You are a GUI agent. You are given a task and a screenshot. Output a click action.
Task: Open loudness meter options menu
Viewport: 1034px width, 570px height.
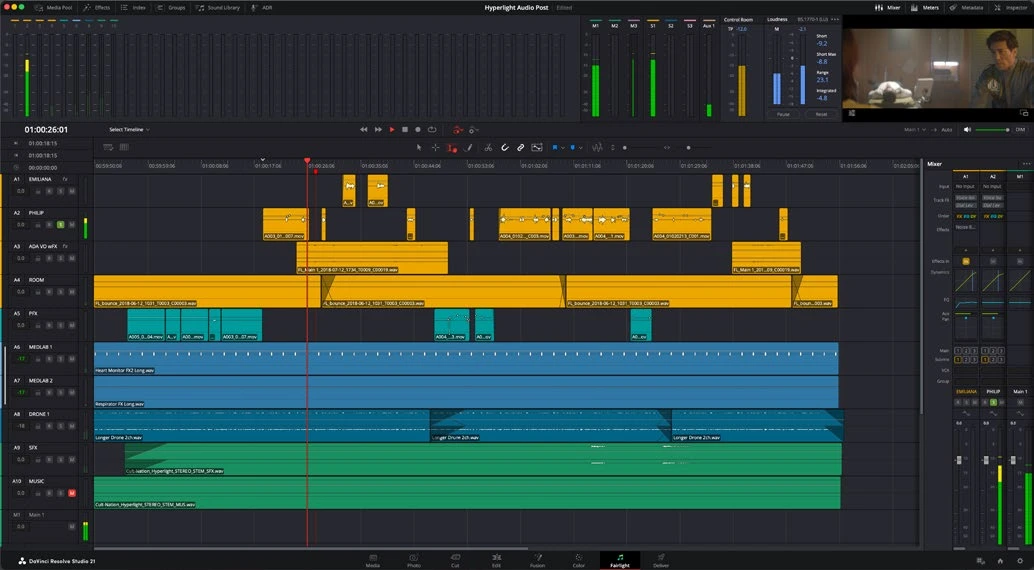tap(835, 19)
